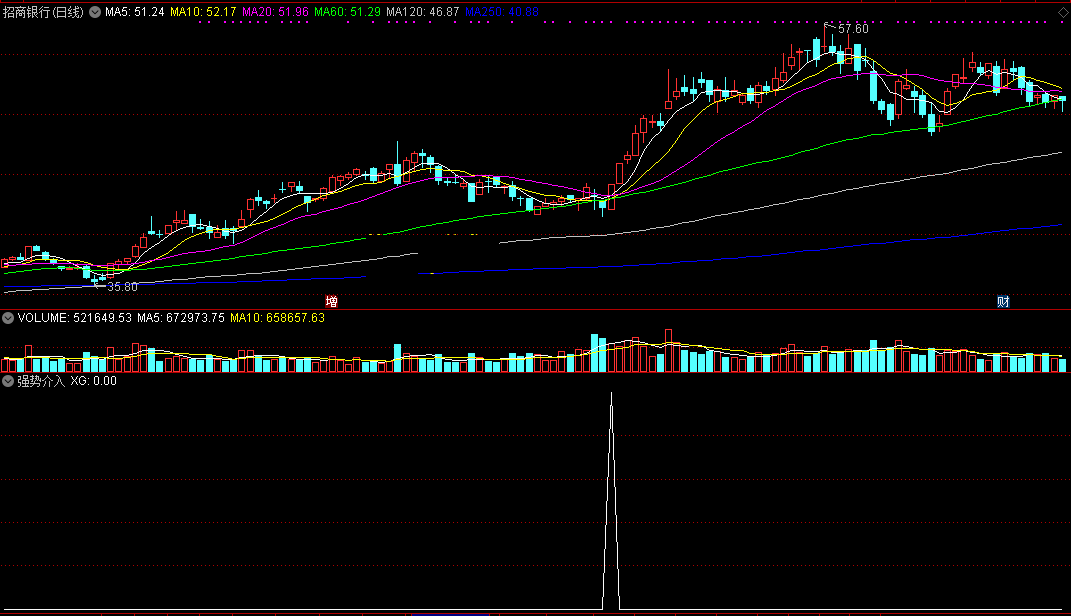
Task: Open the blue 财 financial report marker
Action: point(1003,301)
